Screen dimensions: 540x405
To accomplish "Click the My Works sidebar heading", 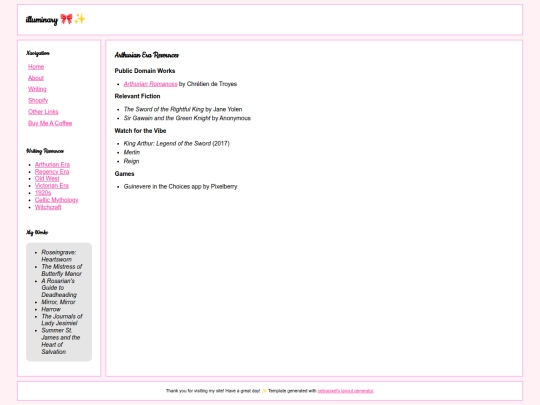I will click(x=37, y=232).
